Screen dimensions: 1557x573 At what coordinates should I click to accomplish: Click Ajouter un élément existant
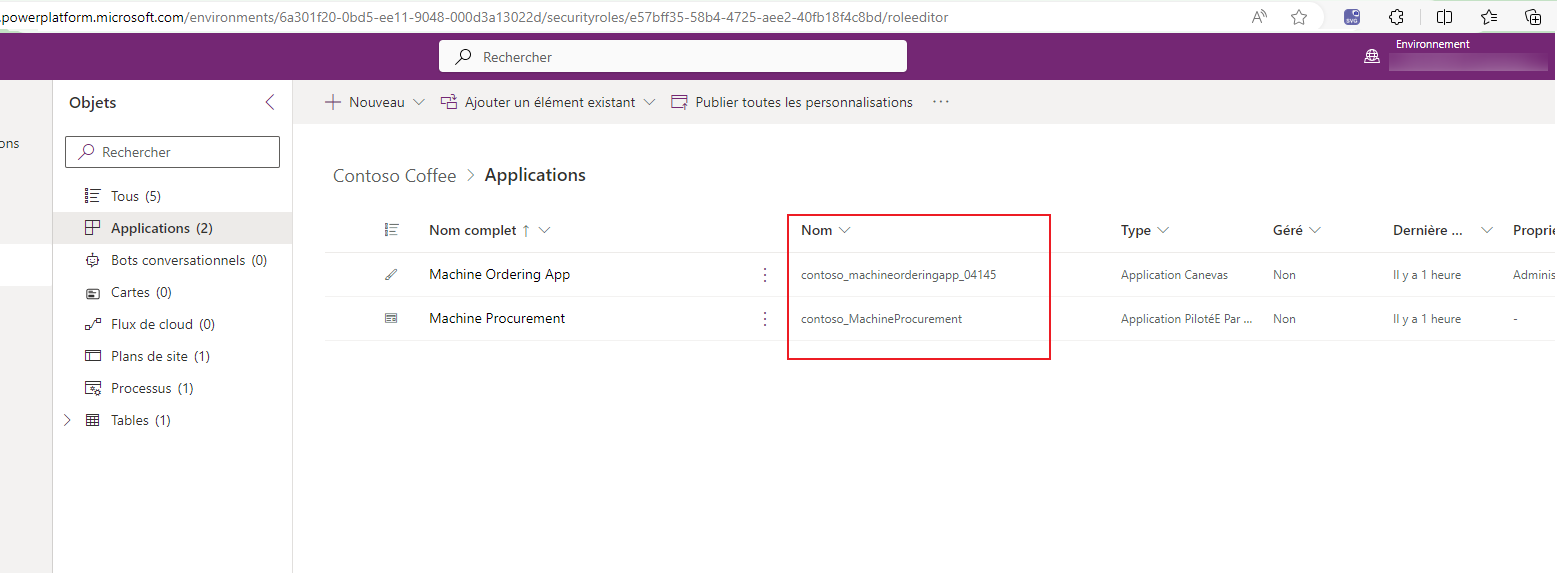(549, 102)
